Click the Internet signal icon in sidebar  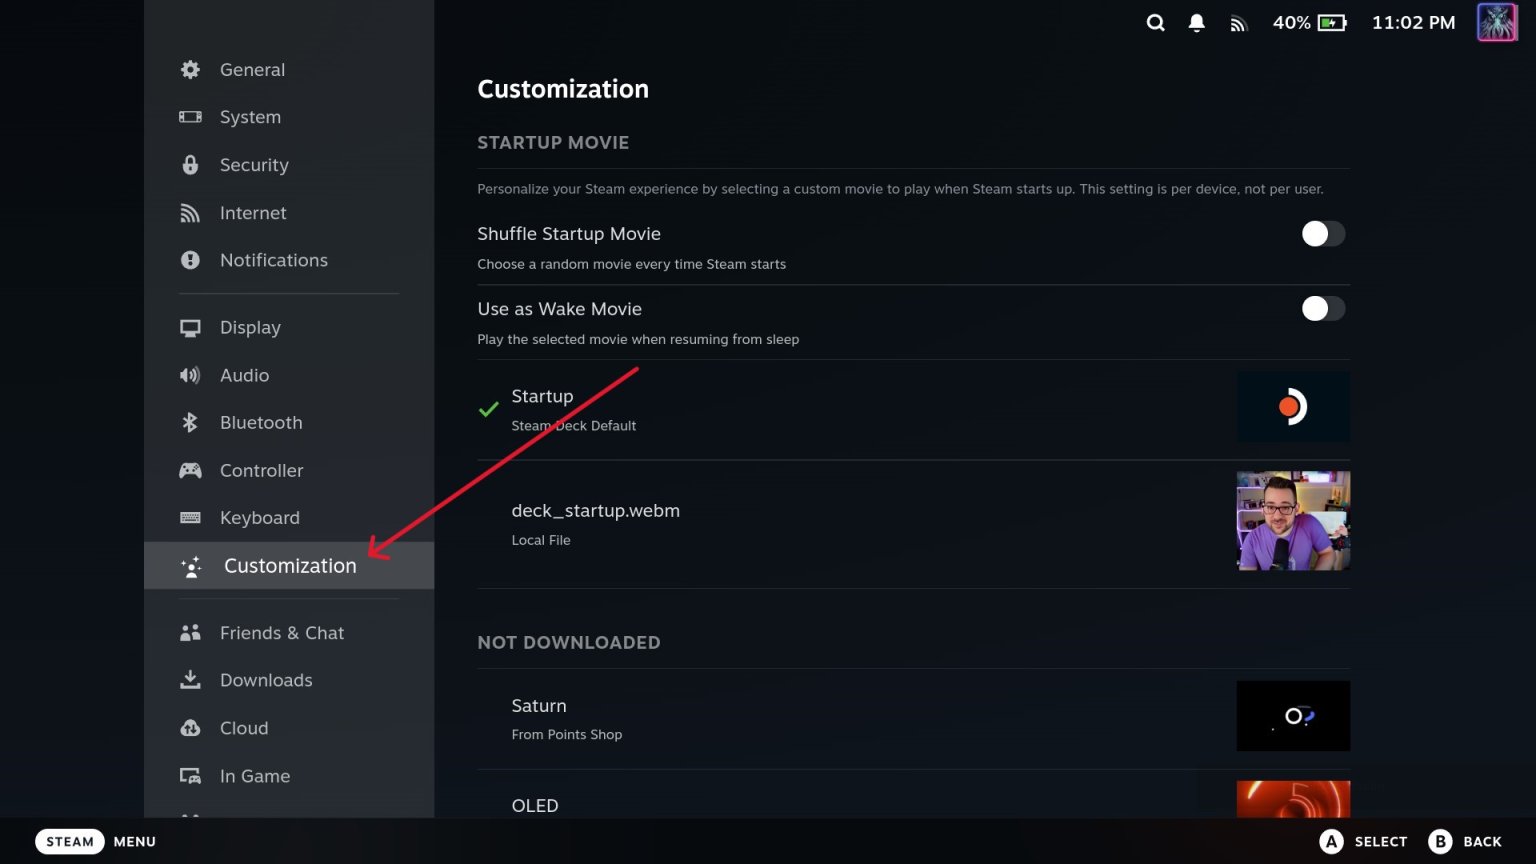[x=190, y=213]
